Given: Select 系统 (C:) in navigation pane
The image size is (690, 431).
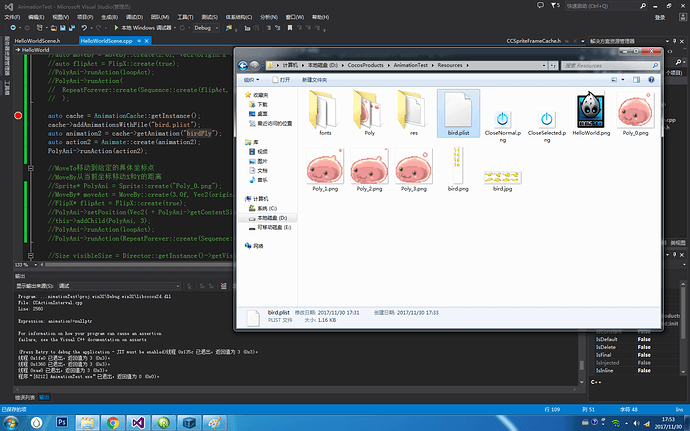Looking at the screenshot, I should click(263, 208).
